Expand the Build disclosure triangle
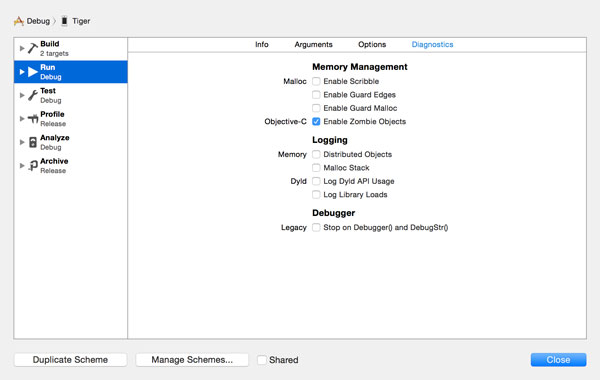The height and width of the screenshot is (380, 600). pyautogui.click(x=22, y=48)
